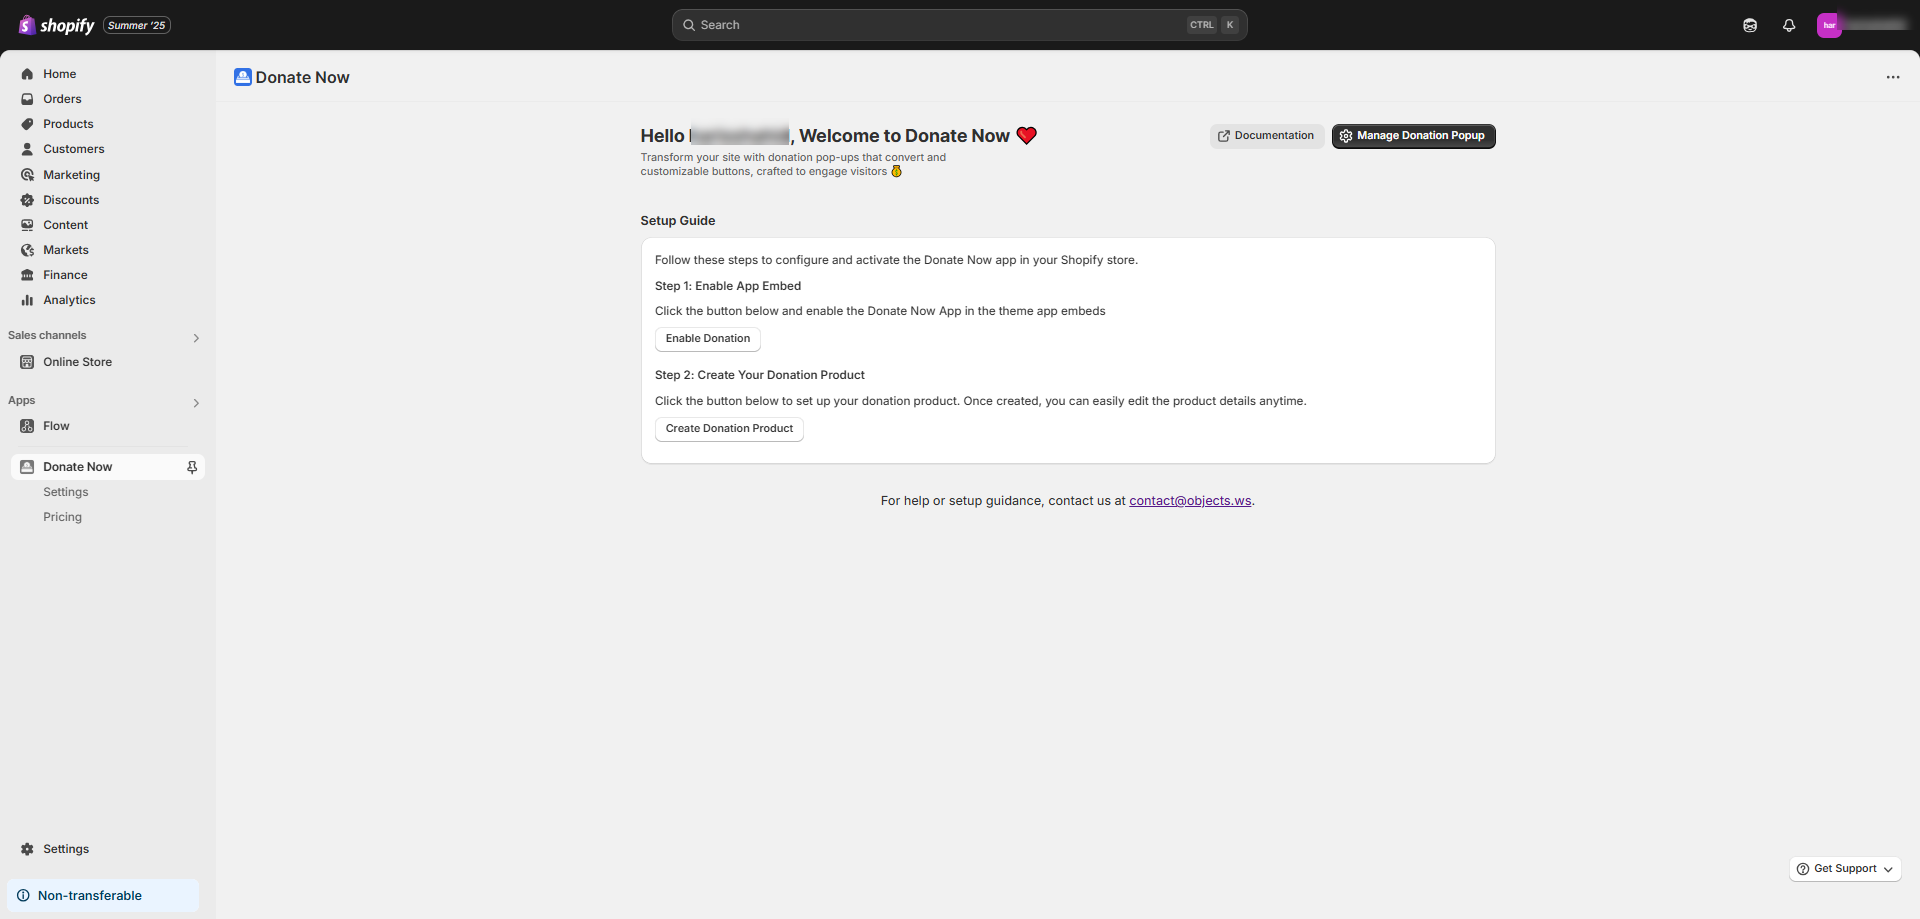The image size is (1920, 919).
Task: Click the Shopify logo
Action: tap(56, 25)
